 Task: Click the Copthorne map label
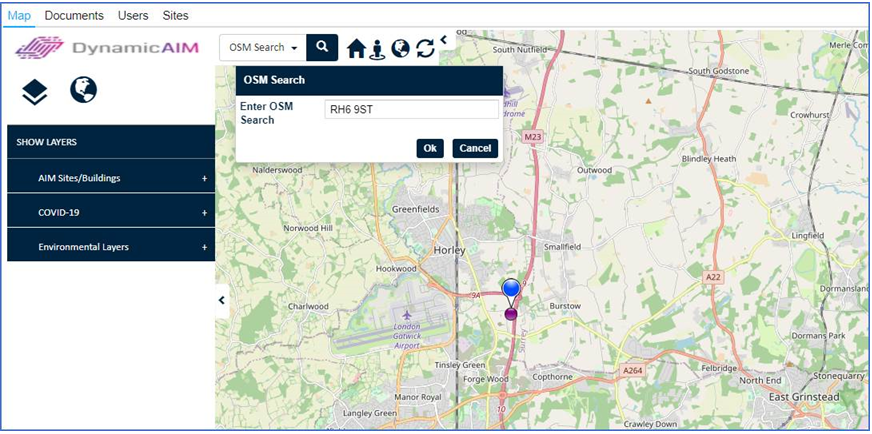click(x=552, y=377)
